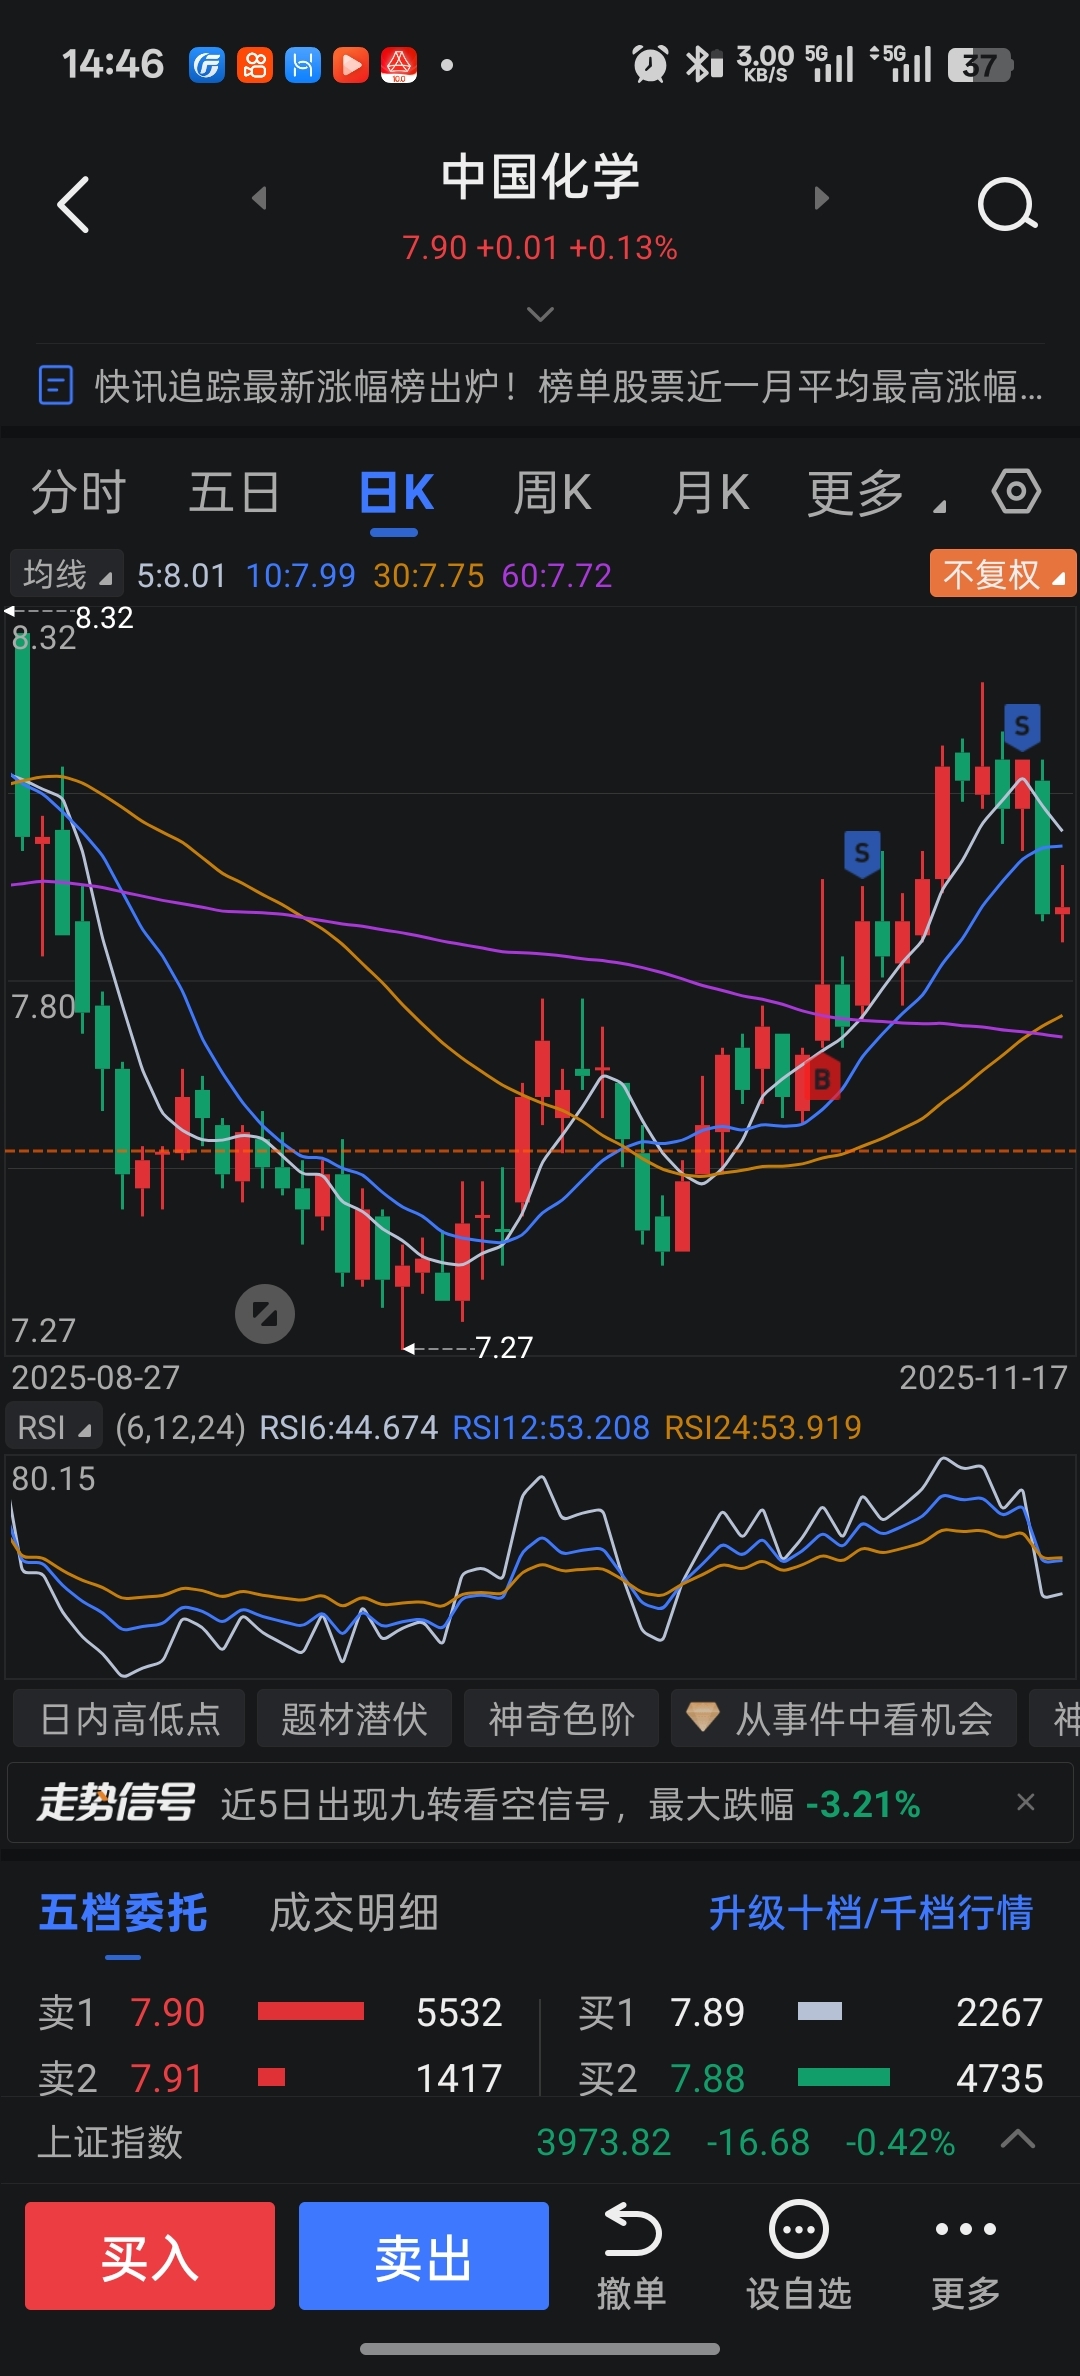Open 上证指数 index quote 3973.82
The width and height of the screenshot is (1080, 2376).
tap(603, 2142)
